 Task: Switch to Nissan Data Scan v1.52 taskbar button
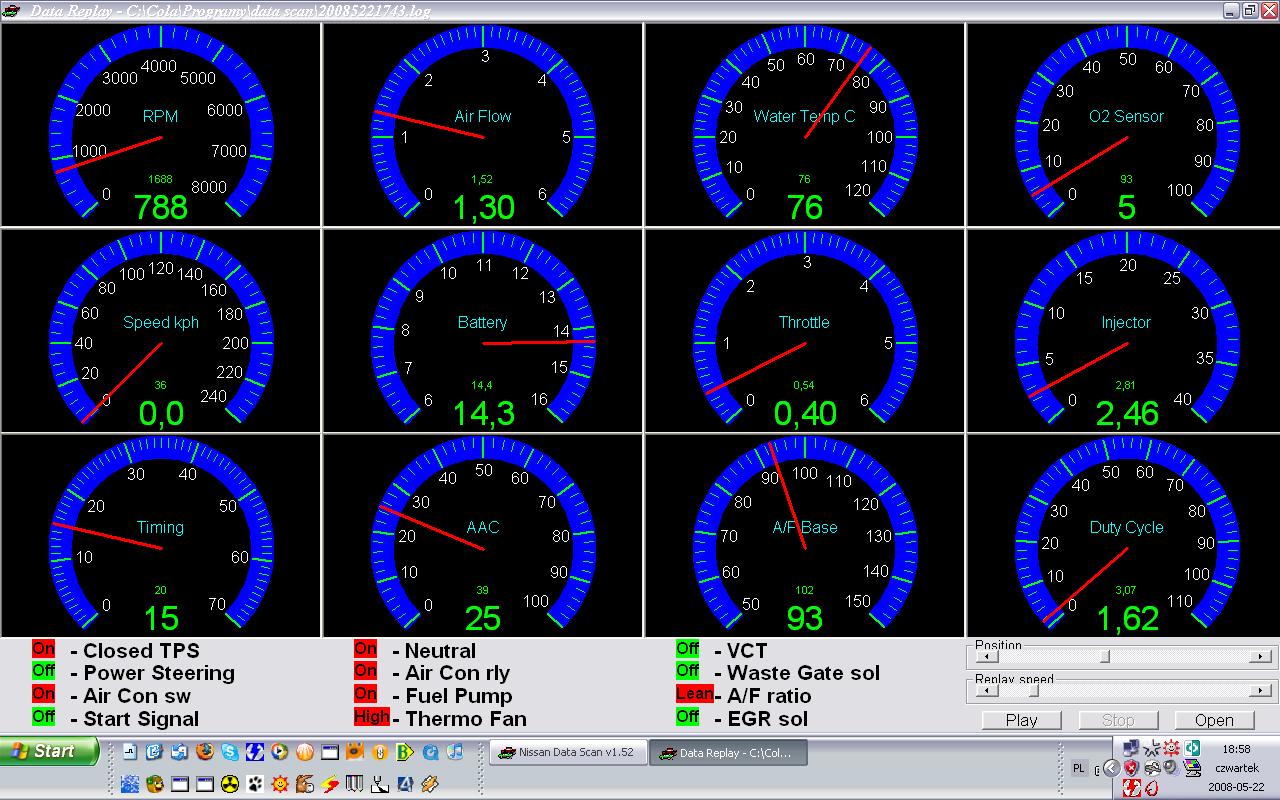pyautogui.click(x=566, y=753)
